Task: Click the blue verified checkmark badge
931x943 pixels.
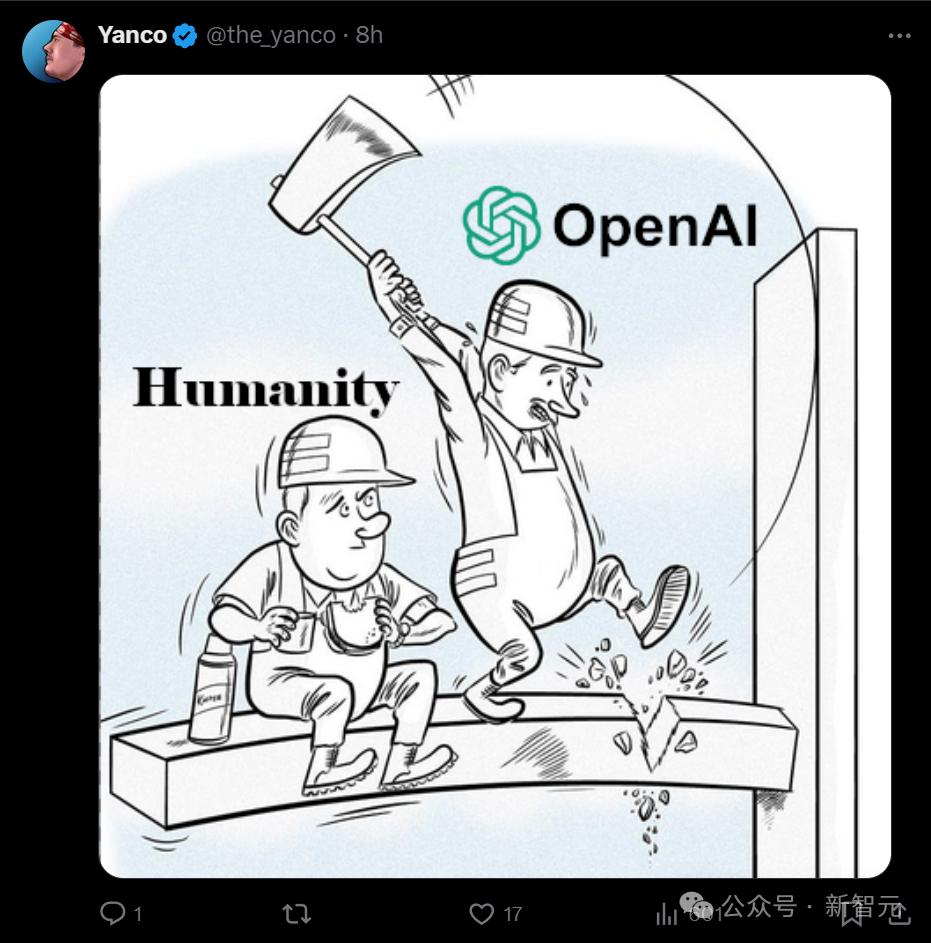Action: tap(185, 35)
